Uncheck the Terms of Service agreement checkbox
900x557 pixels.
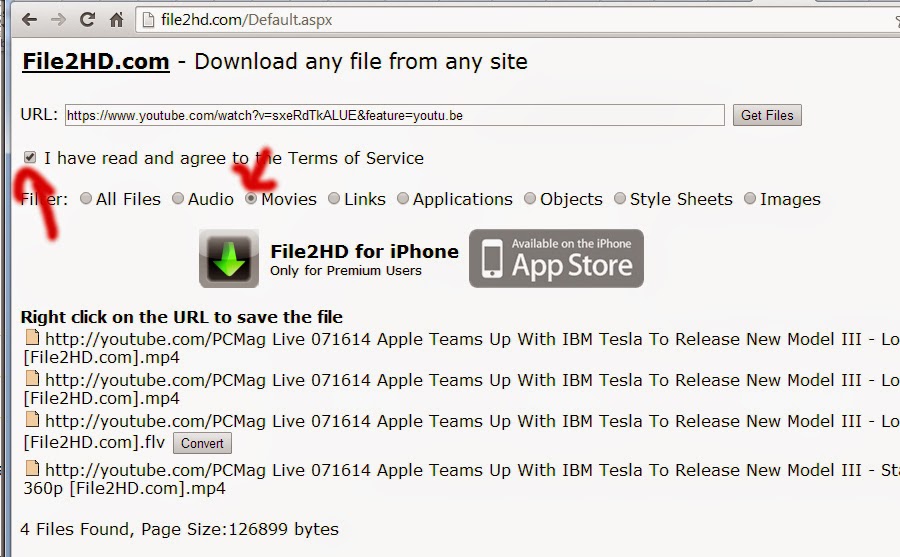pyautogui.click(x=30, y=157)
